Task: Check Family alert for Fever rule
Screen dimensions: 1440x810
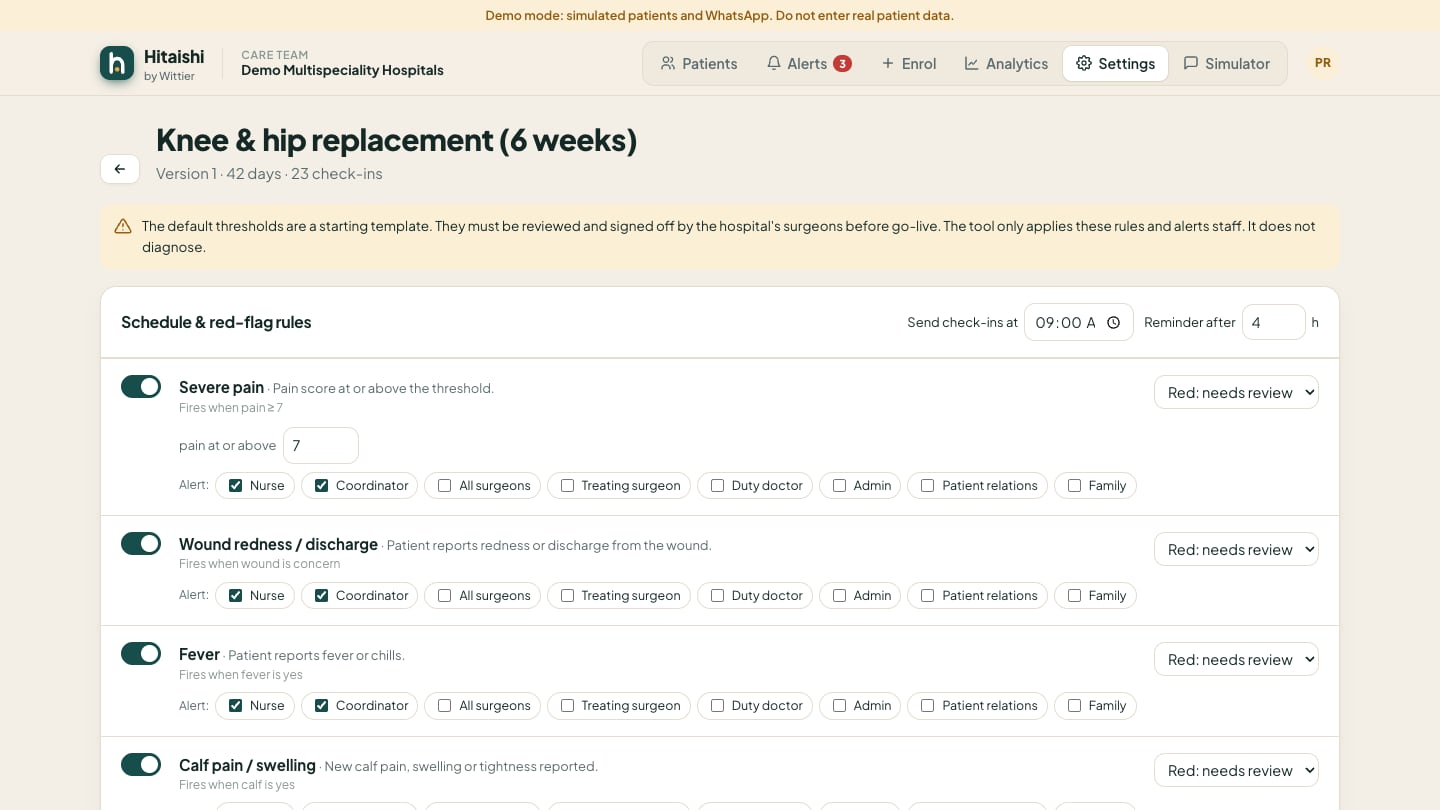Action: tap(1074, 706)
